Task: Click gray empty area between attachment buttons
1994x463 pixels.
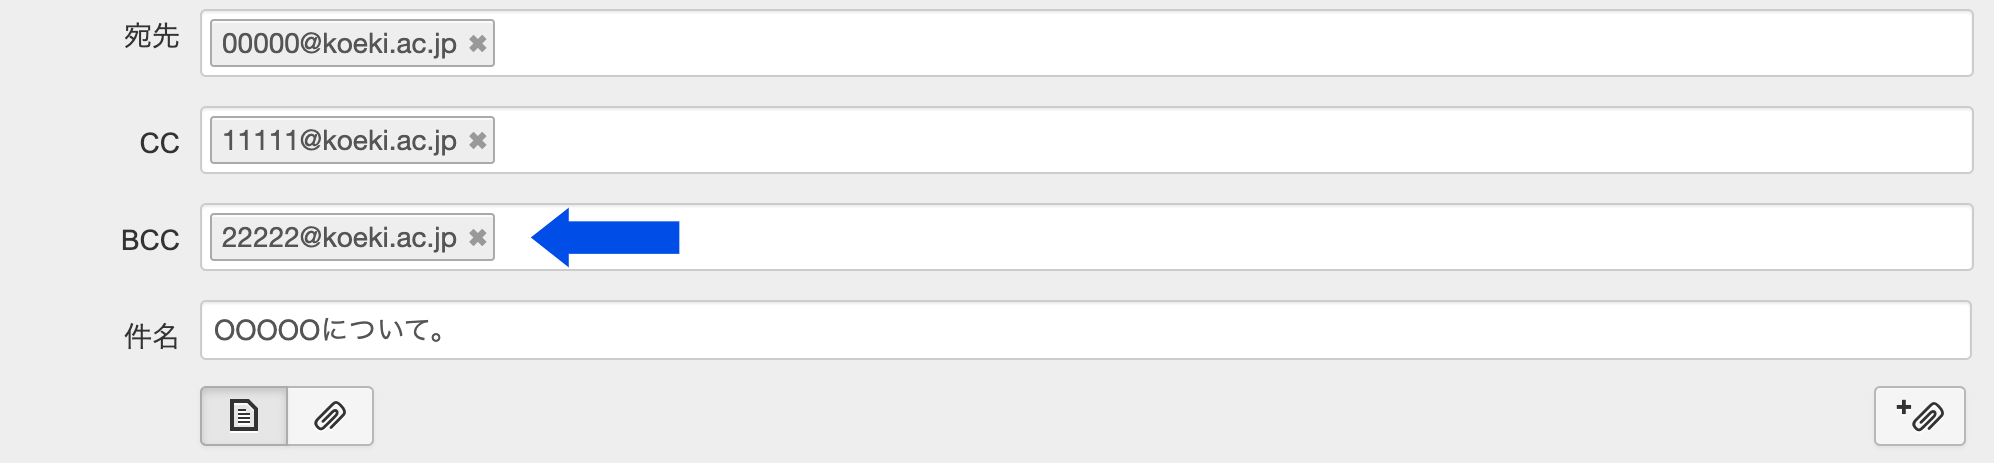Action: tap(1100, 415)
